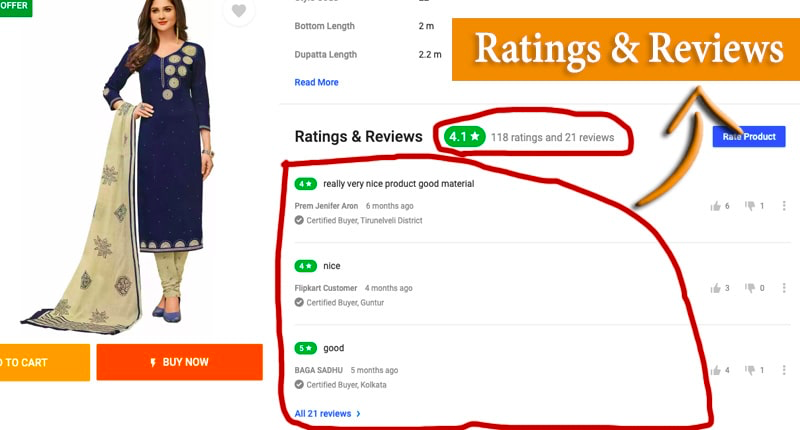Click the BUY NOW button
The height and width of the screenshot is (430, 800).
coord(180,362)
